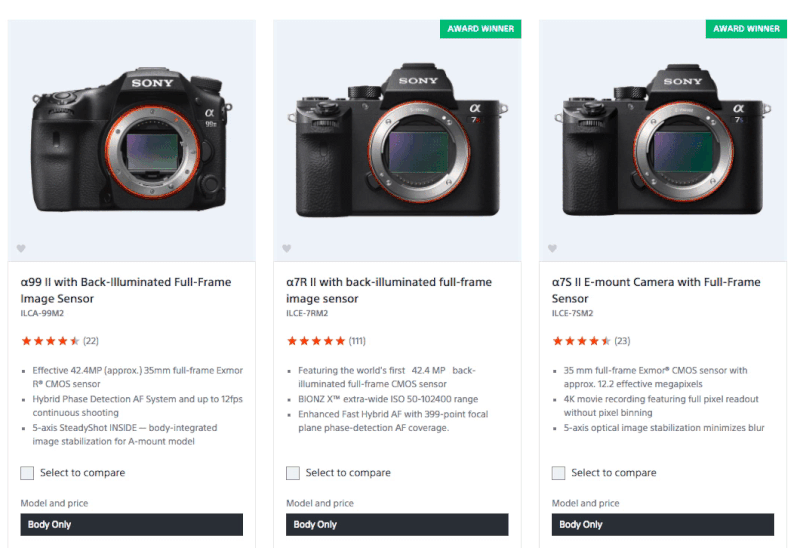The image size is (800, 548).
Task: Click the α7R II star rating
Action: (316, 341)
